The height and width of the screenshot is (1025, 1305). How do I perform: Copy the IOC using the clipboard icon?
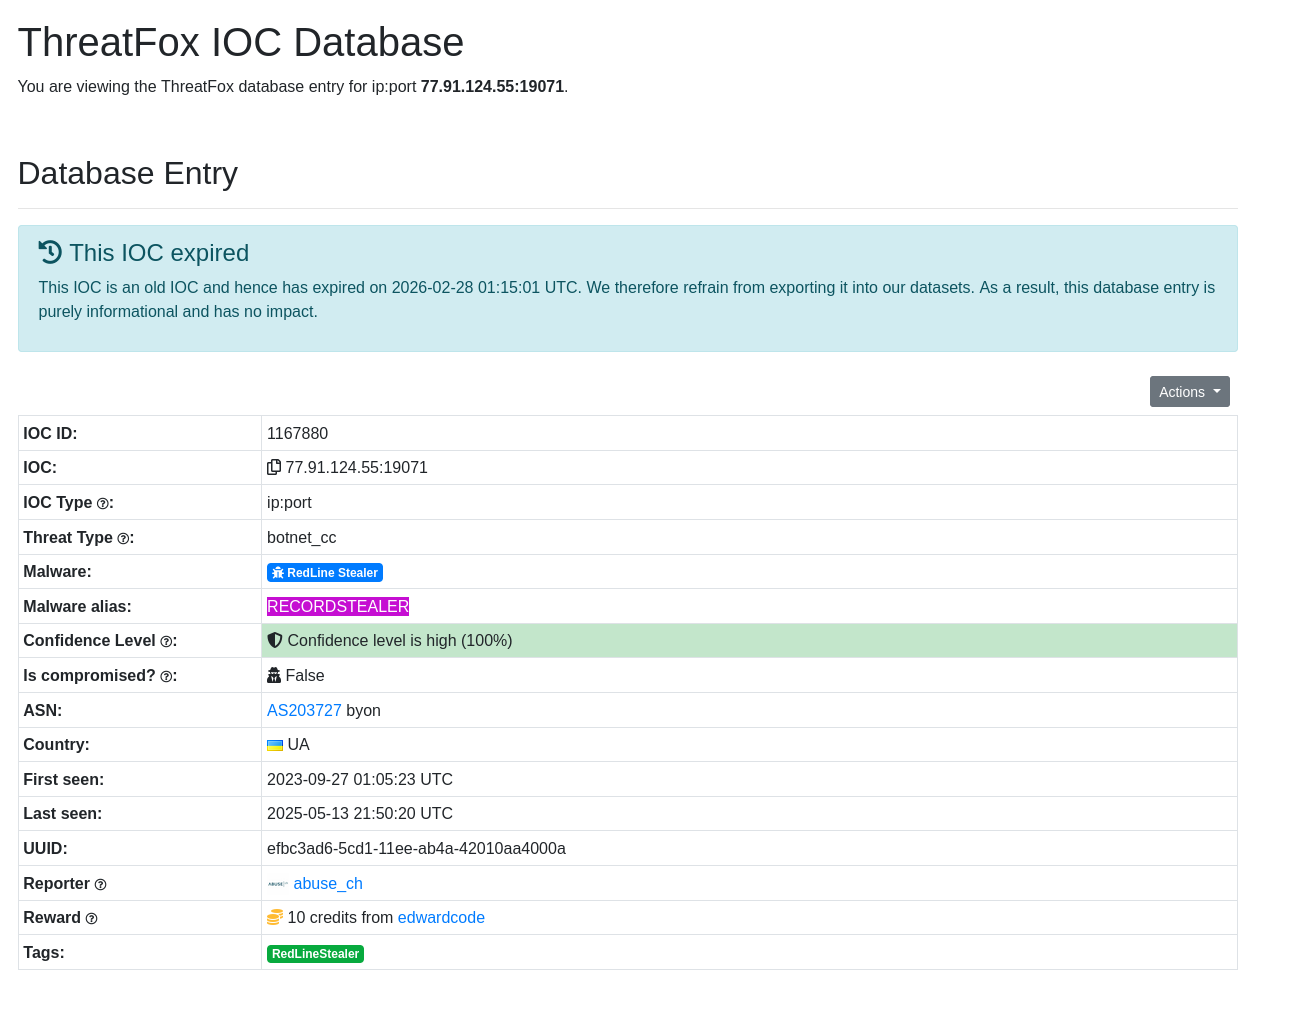click(274, 467)
